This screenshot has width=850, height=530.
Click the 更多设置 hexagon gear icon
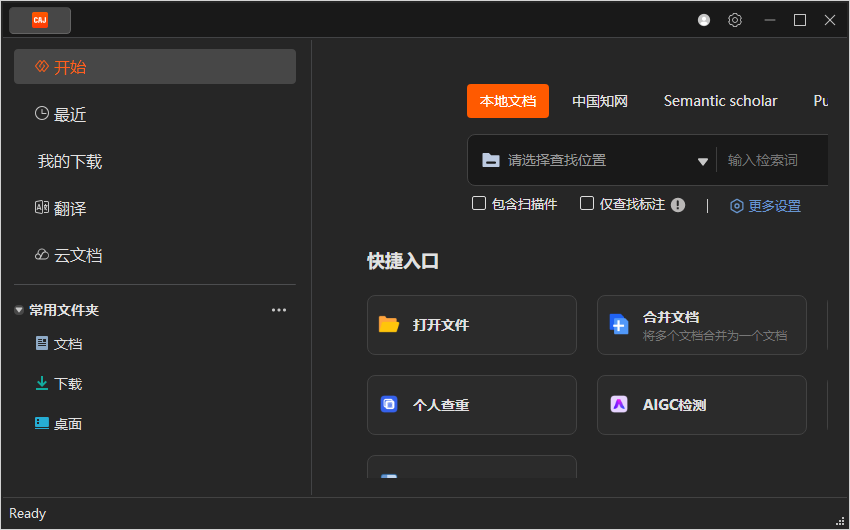736,206
